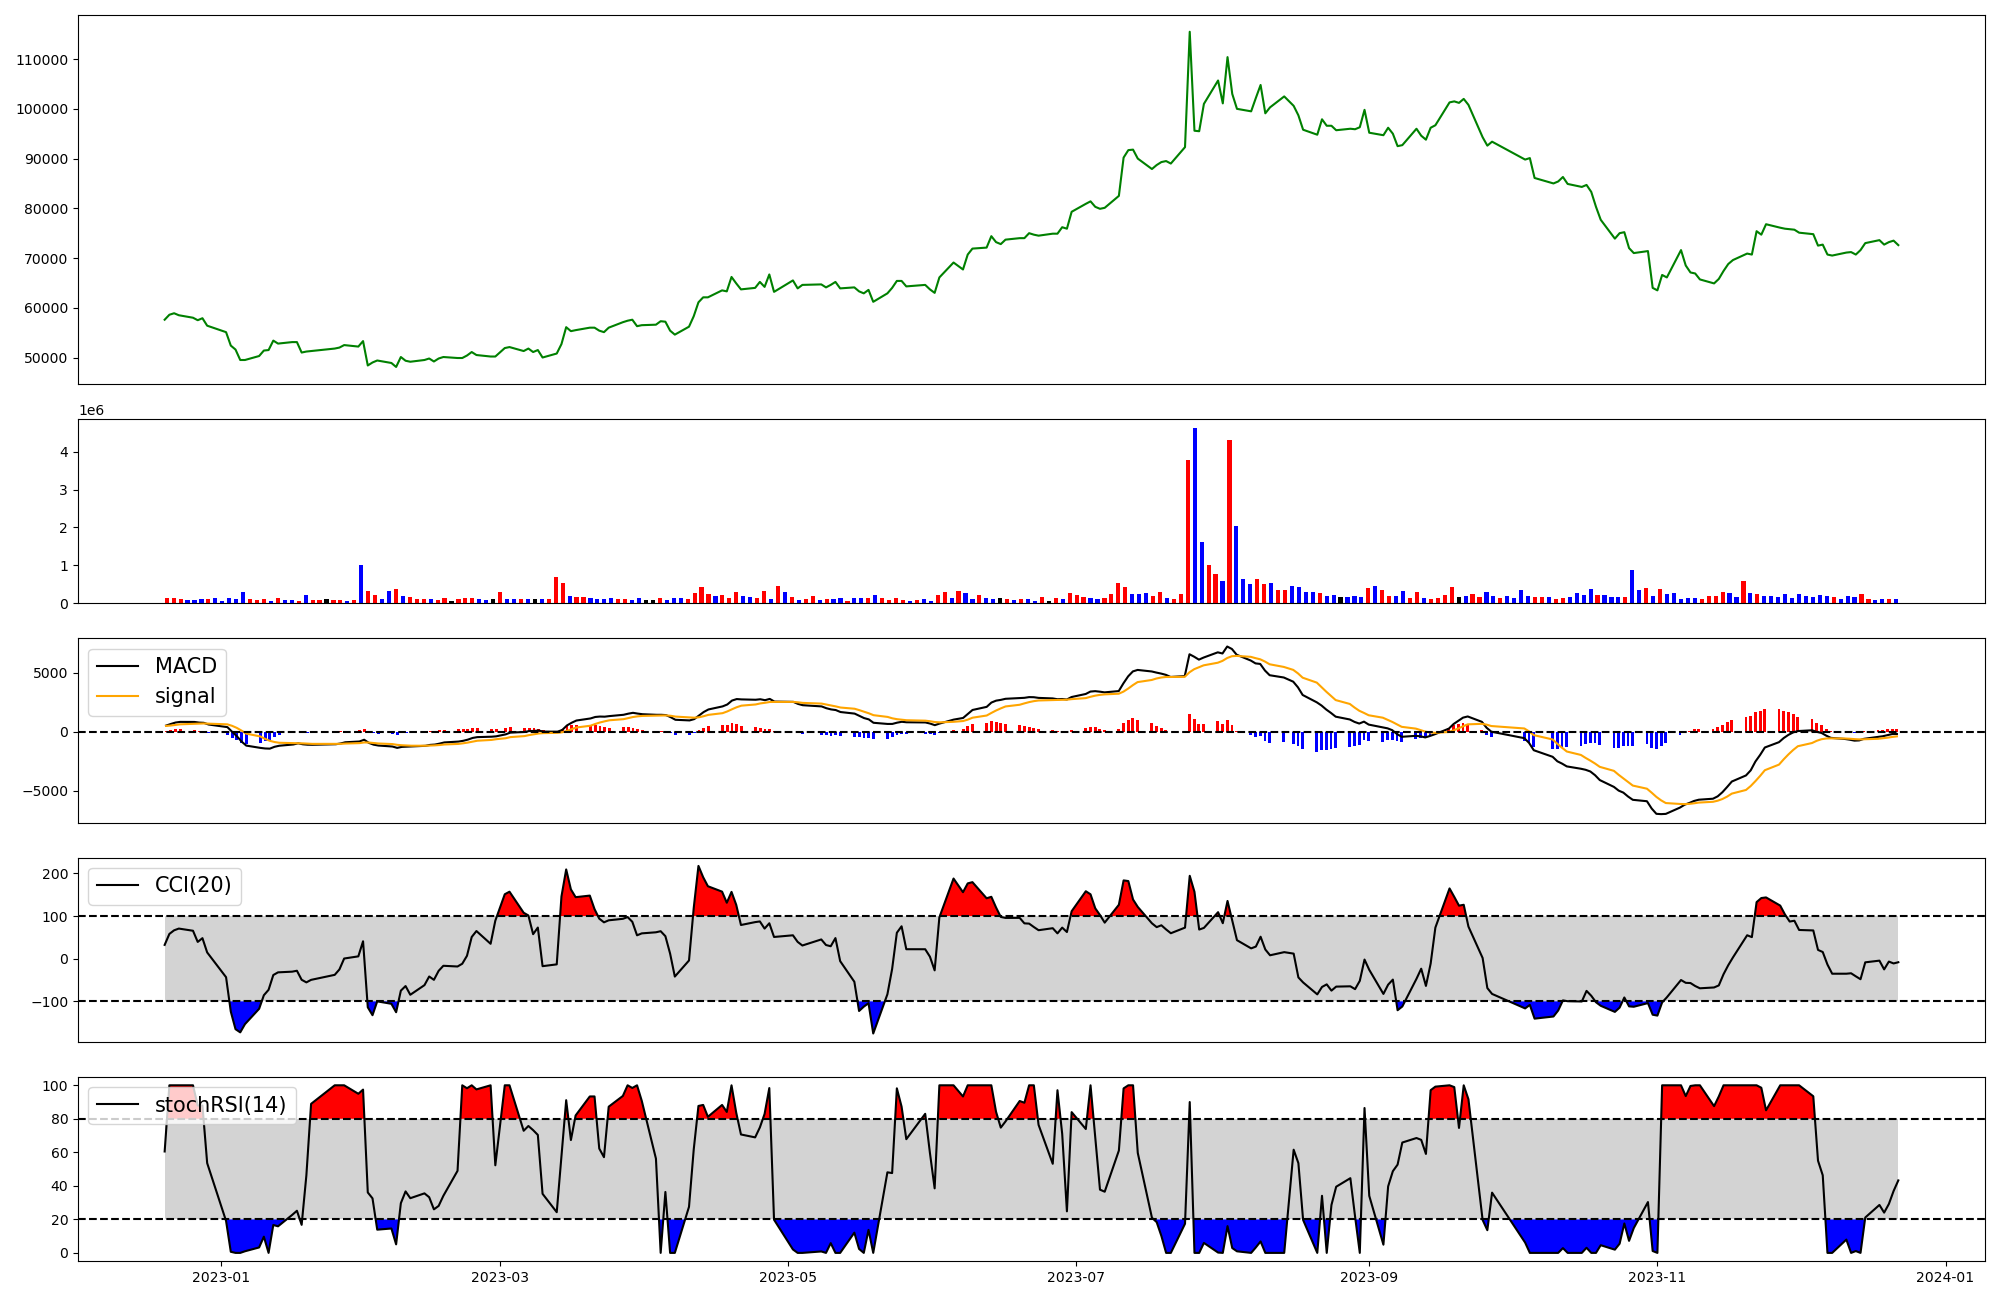Click the 50000 price axis label
Image resolution: width=2000 pixels, height=1300 pixels.
click(46, 358)
